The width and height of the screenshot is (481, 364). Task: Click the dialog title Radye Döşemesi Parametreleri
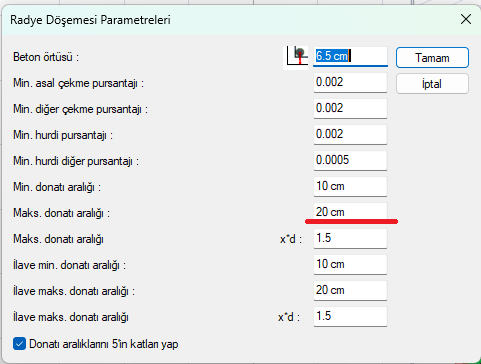(x=90, y=20)
